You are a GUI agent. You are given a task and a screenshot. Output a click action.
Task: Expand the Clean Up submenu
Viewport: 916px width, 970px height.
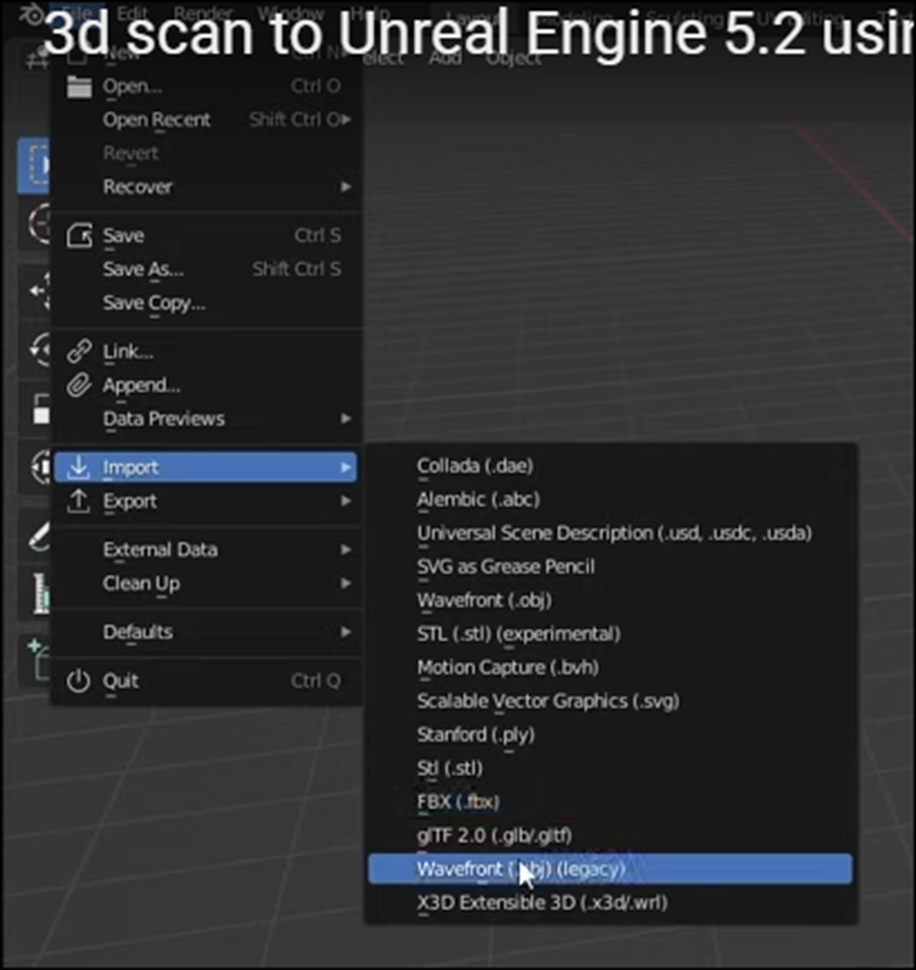click(206, 583)
